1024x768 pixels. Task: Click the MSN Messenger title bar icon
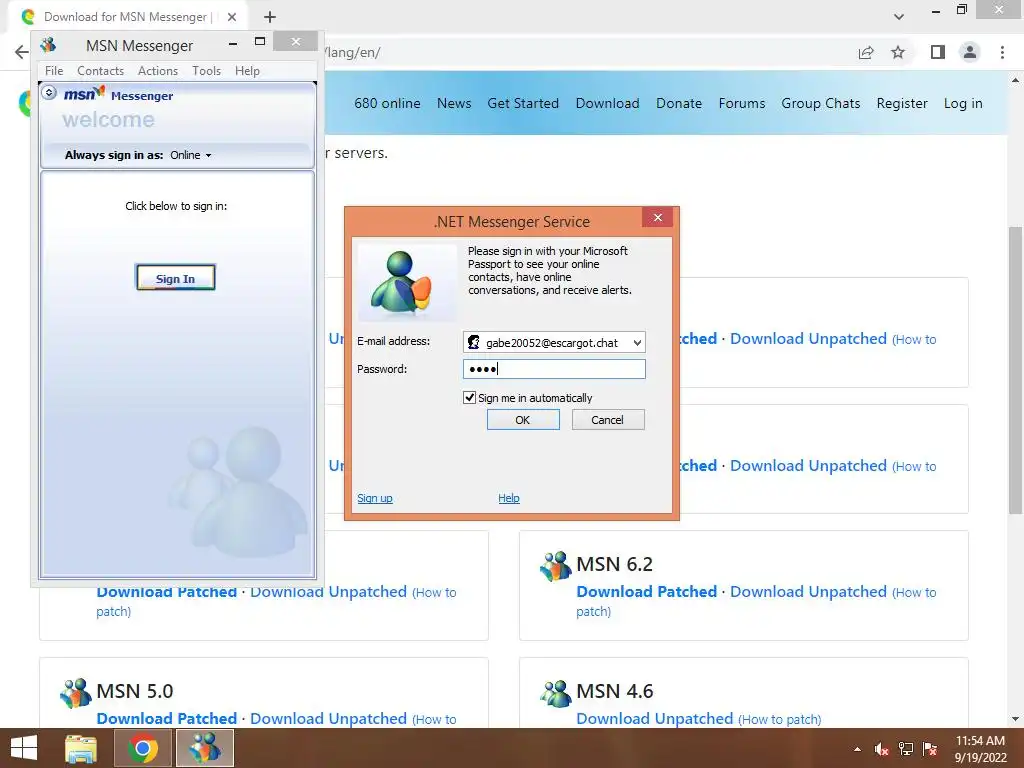click(x=48, y=45)
